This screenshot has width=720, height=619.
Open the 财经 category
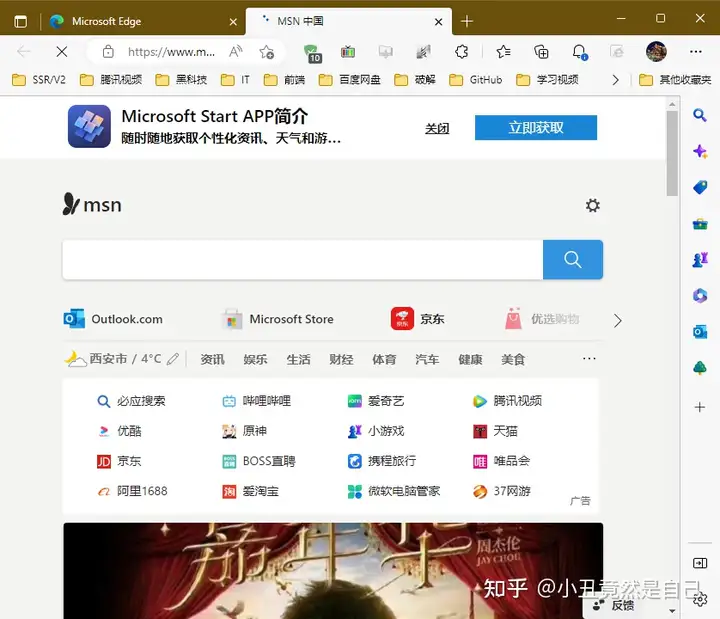point(341,359)
